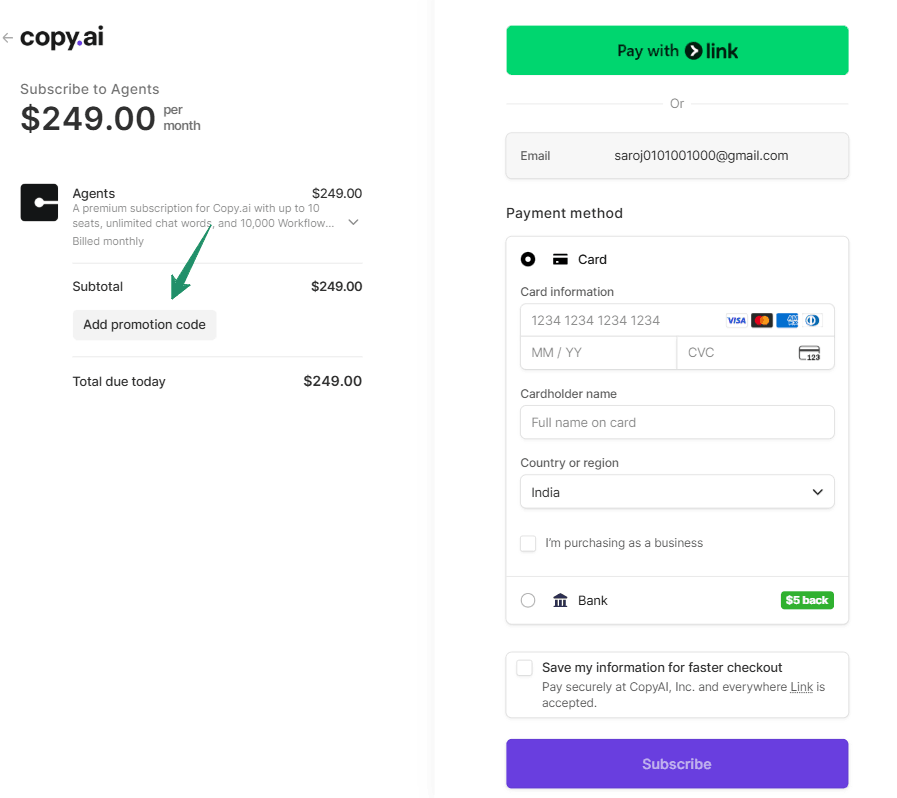Screen dimensions: 897x798
Task: Click the Diners Club card icon
Action: 811,320
